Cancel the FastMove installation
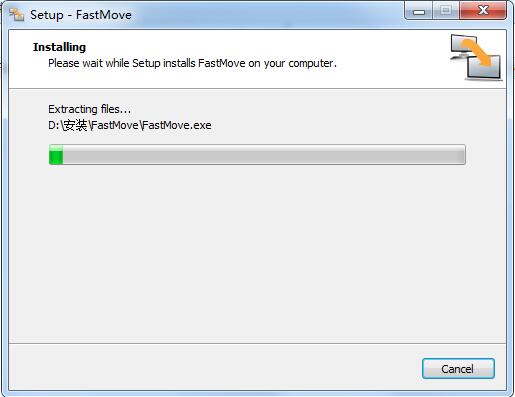Screen dimensions: 515x397 tap(458, 369)
